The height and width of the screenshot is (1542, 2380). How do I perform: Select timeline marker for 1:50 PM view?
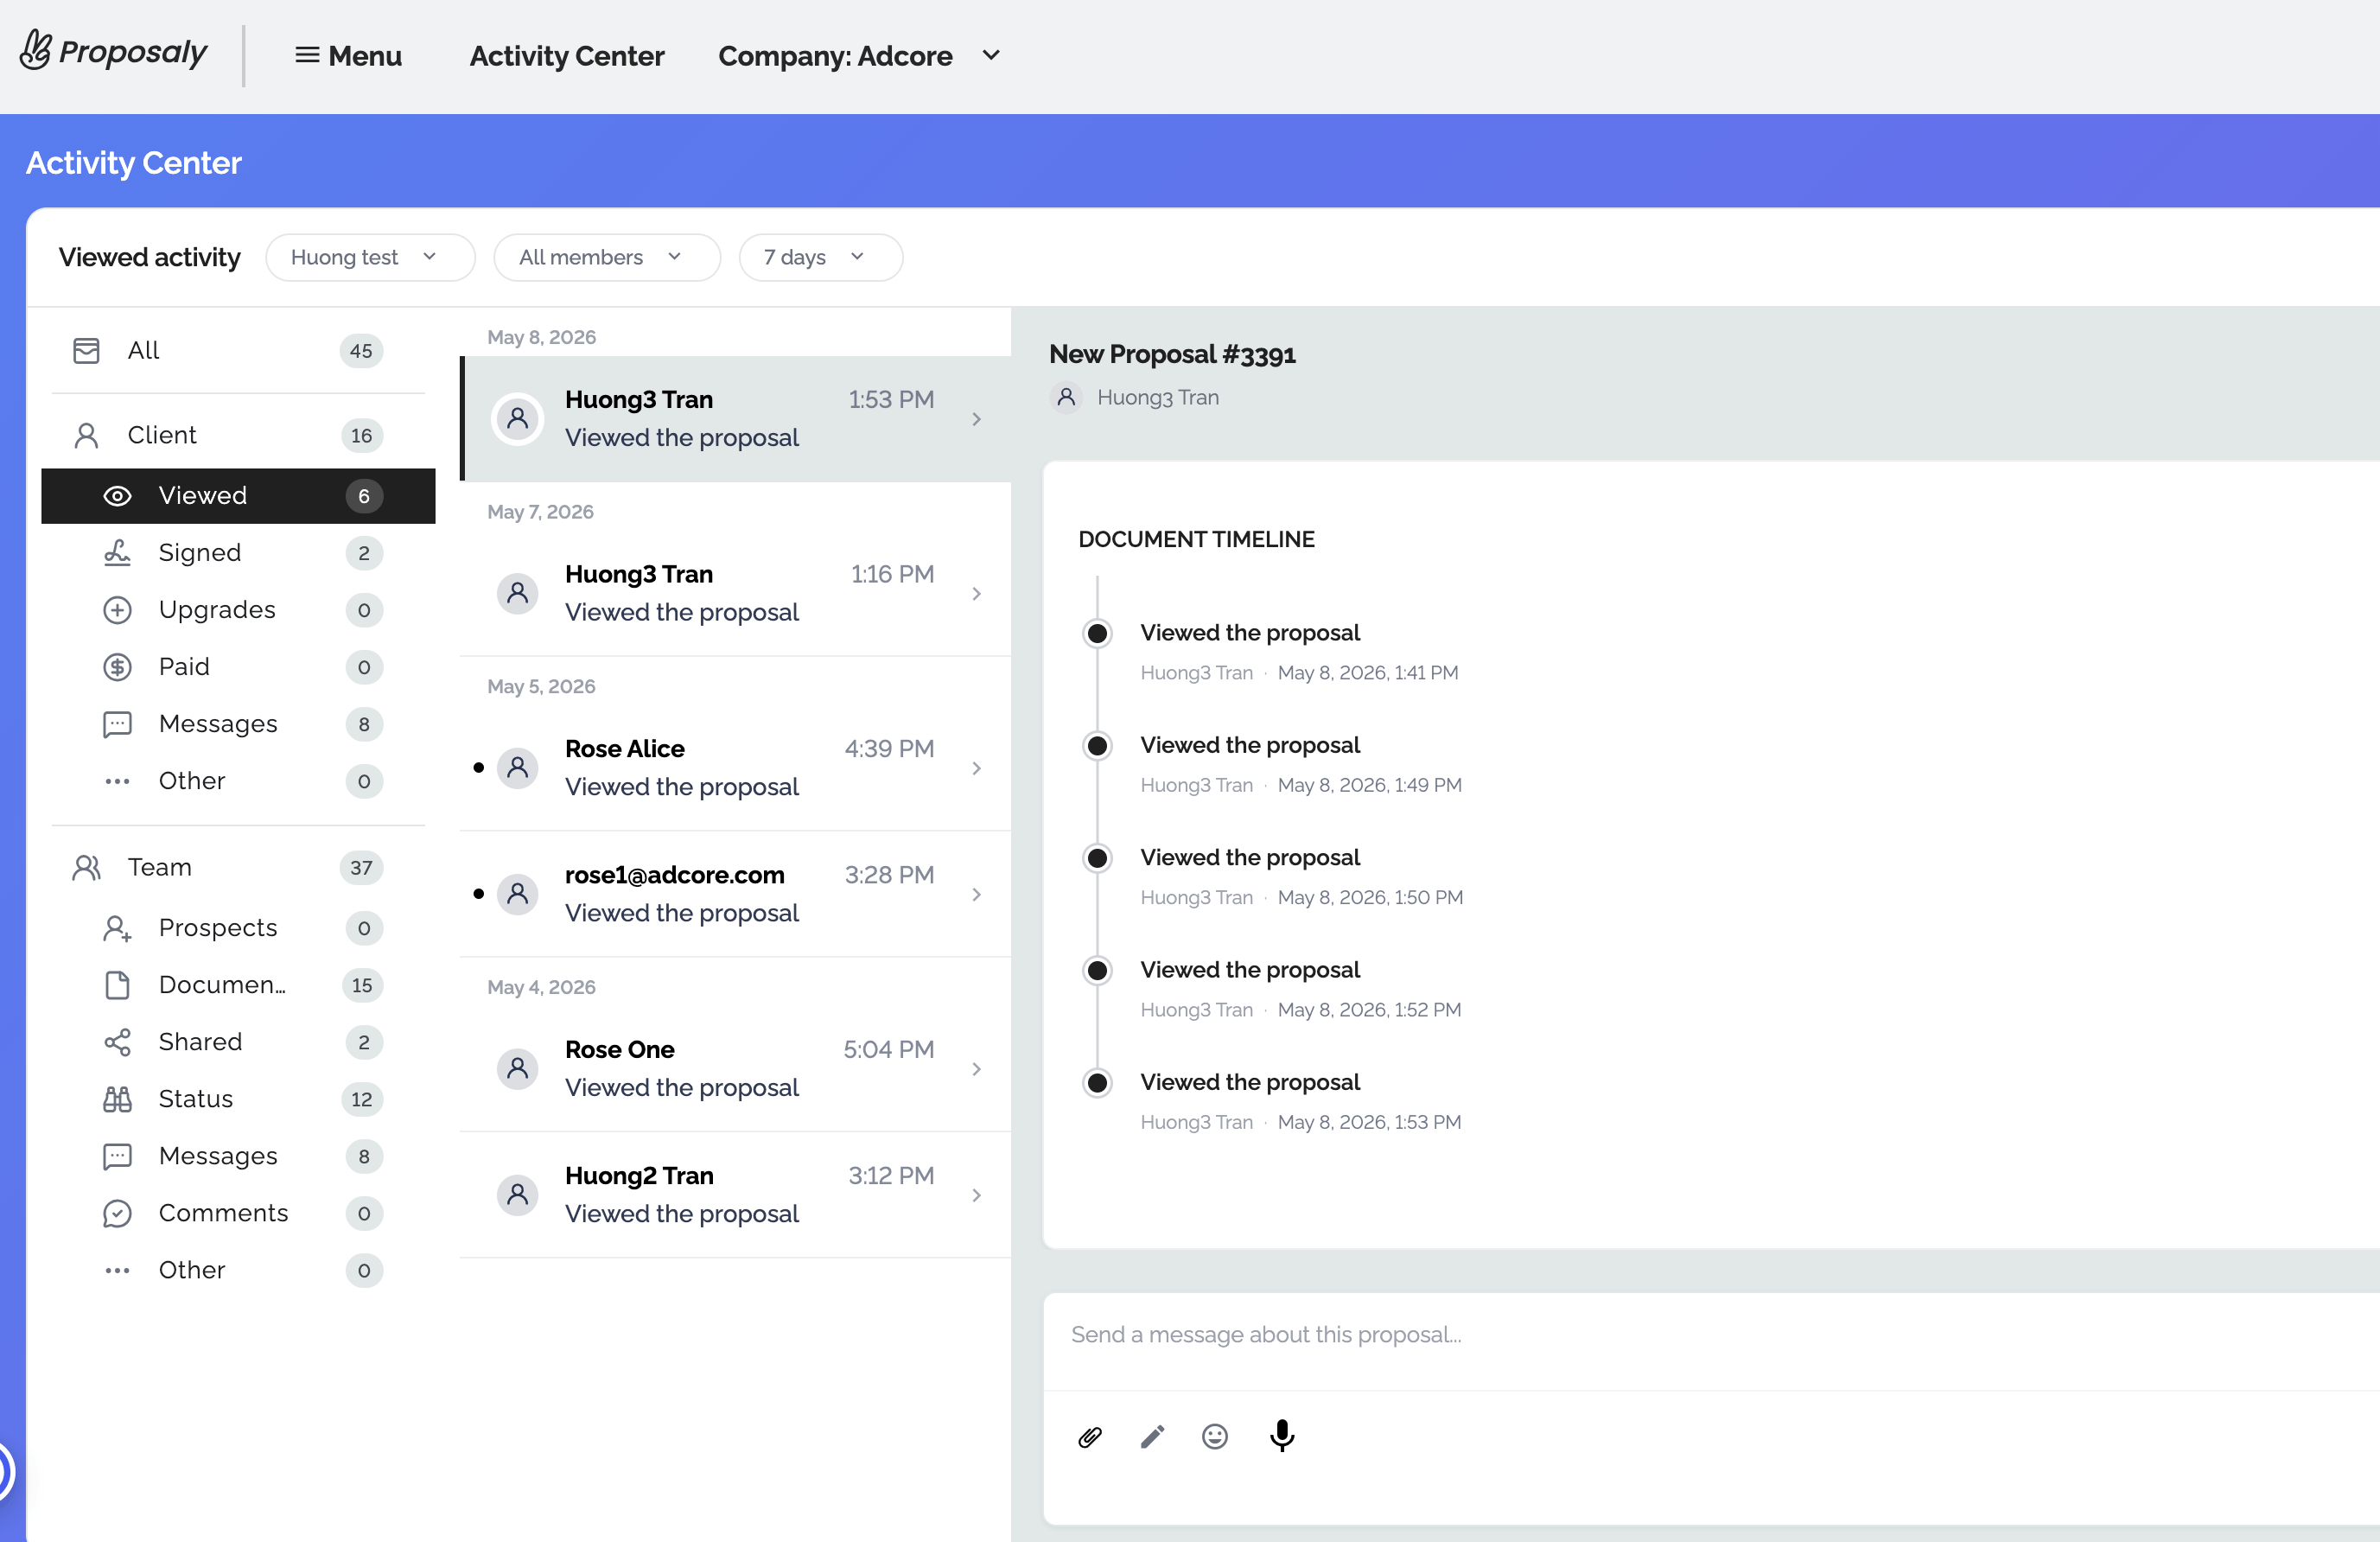click(x=1098, y=858)
